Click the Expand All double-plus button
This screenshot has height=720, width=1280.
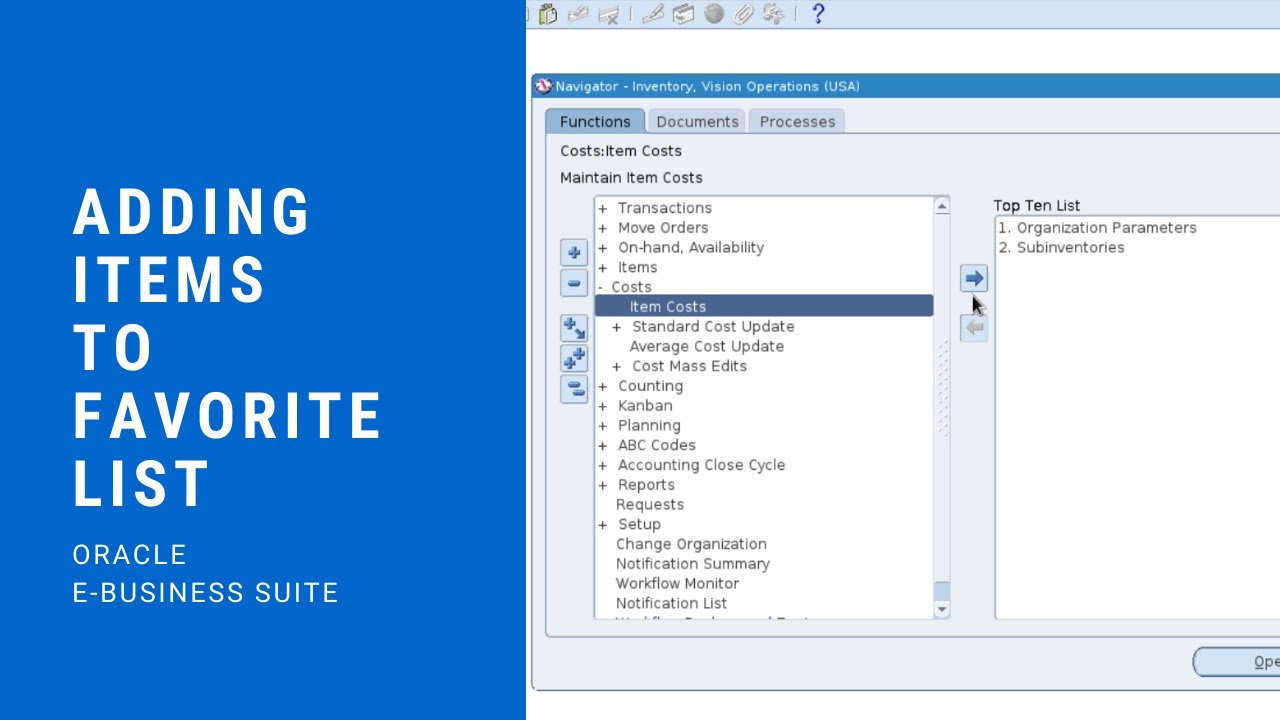point(574,358)
